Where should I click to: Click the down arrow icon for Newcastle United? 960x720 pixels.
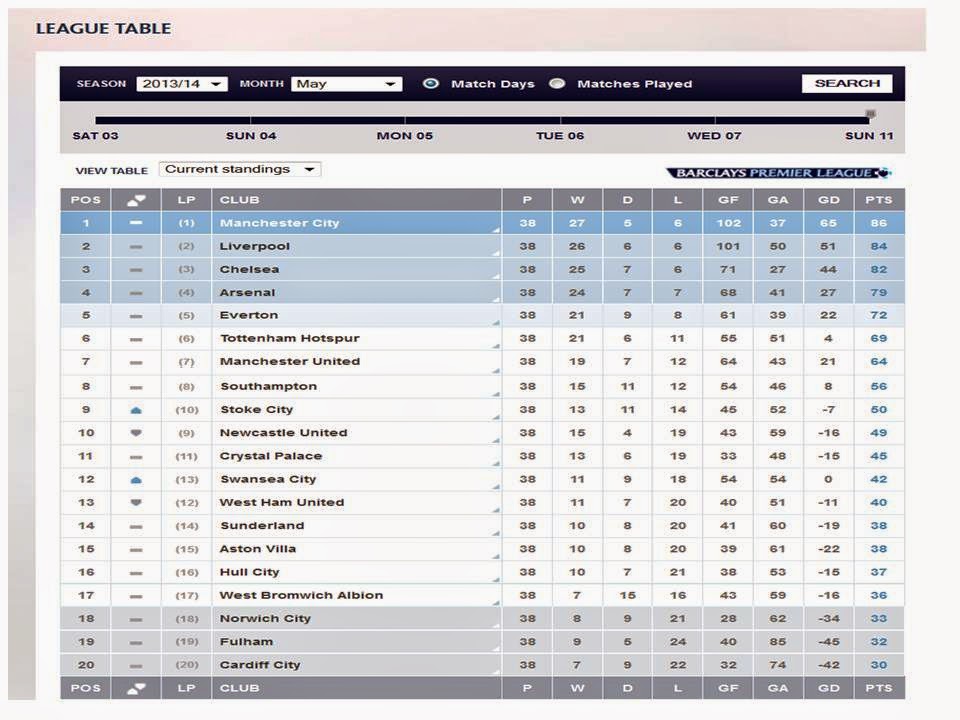[x=136, y=433]
